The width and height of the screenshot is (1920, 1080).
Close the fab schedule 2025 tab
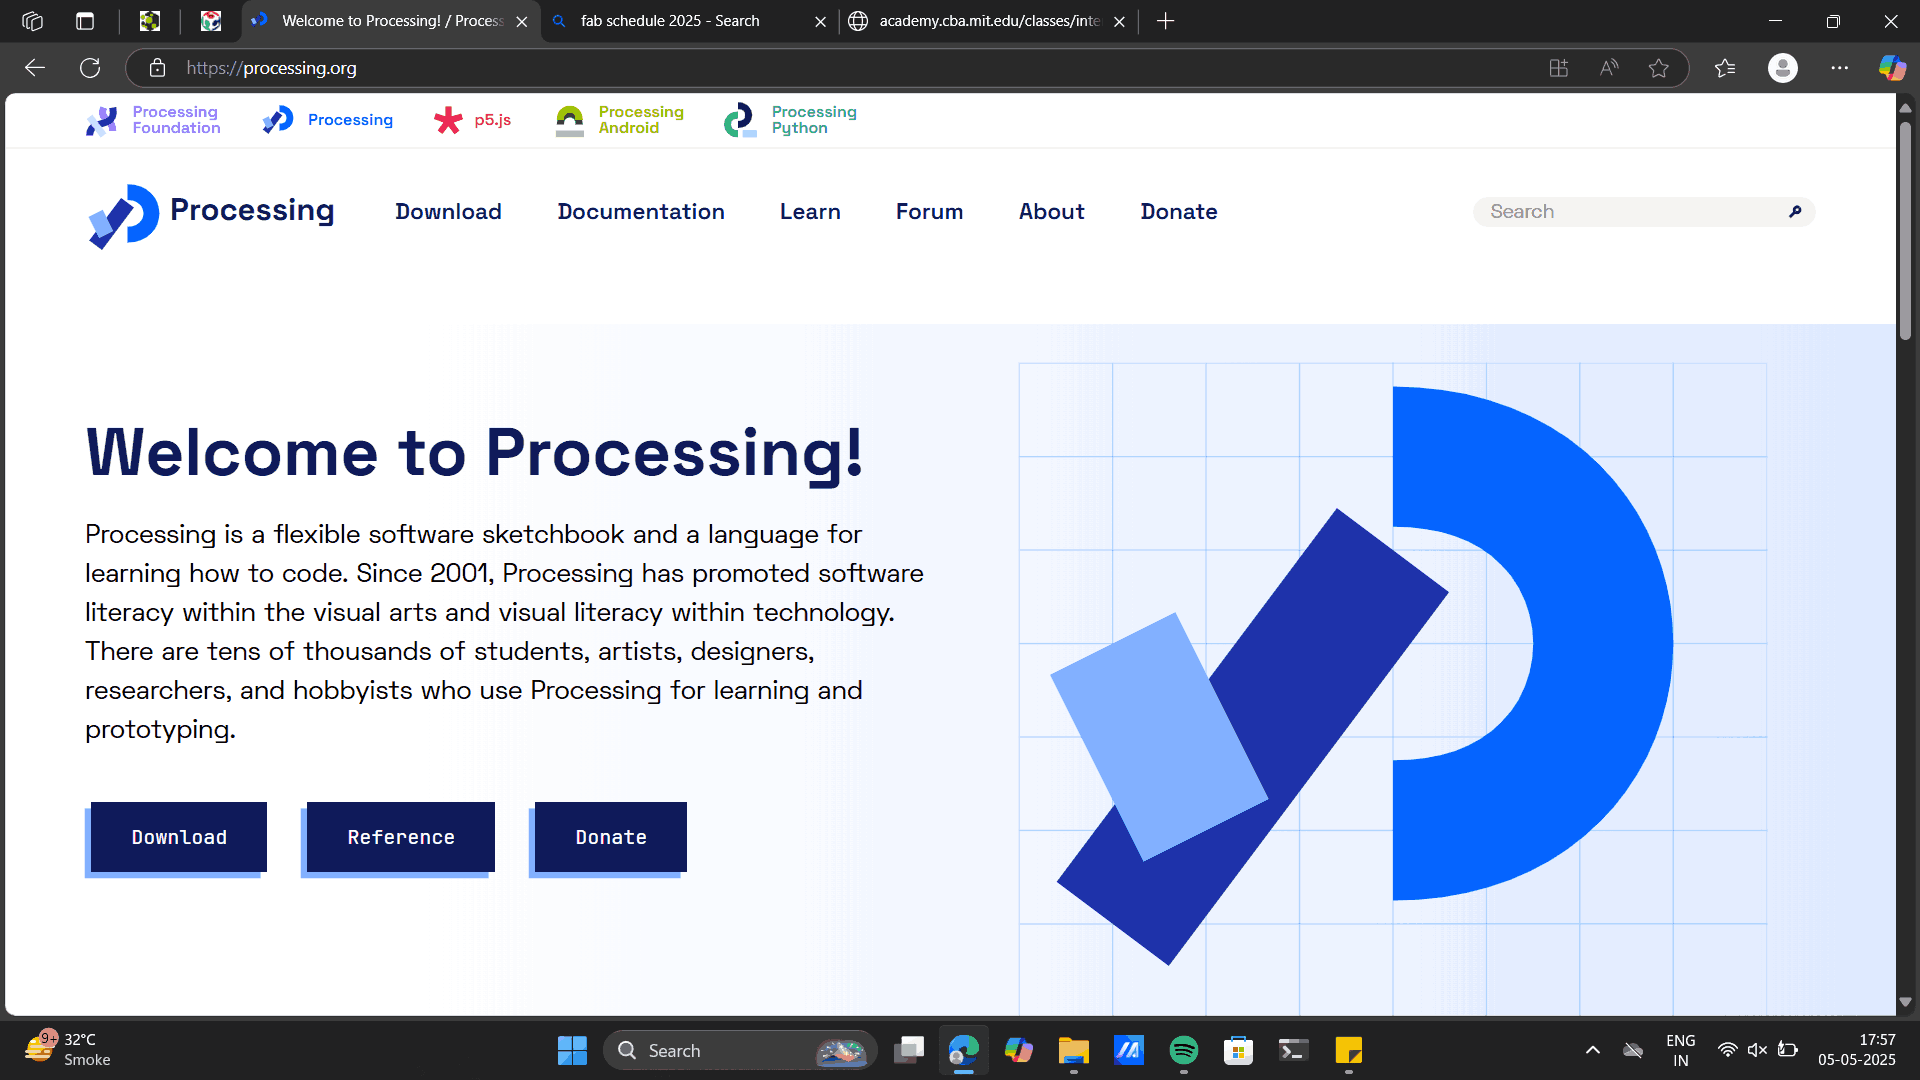point(820,21)
